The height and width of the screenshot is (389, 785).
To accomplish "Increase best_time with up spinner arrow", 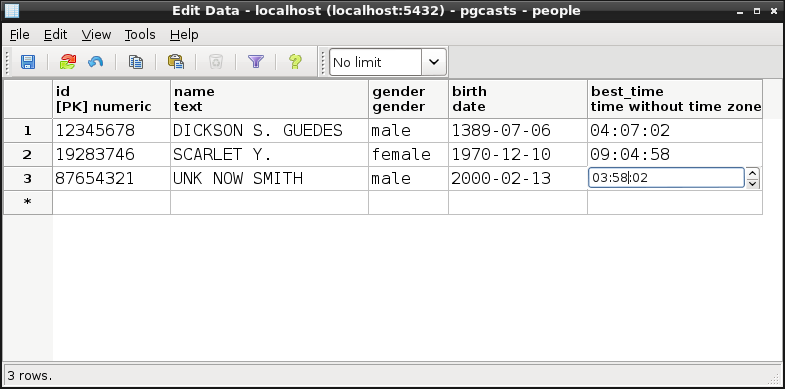I will click(x=752, y=173).
